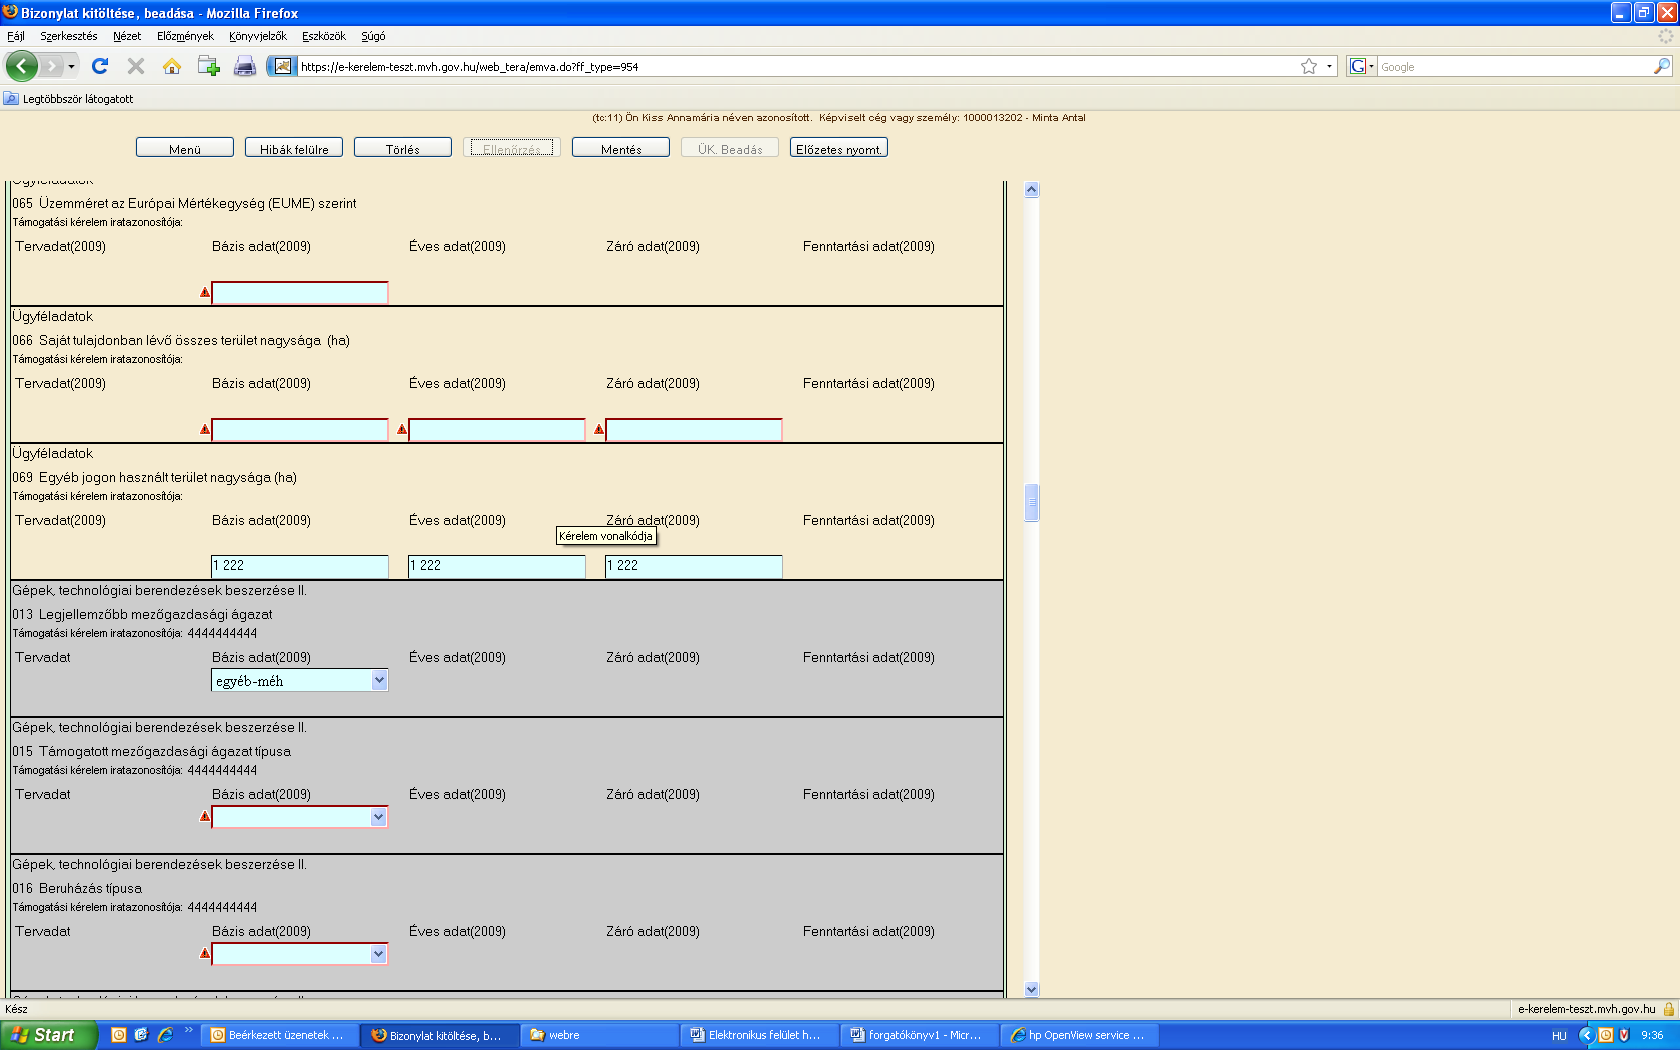This screenshot has height=1050, width=1680.
Task: Switch to hp OpenView service taskbar window
Action: click(1079, 1035)
